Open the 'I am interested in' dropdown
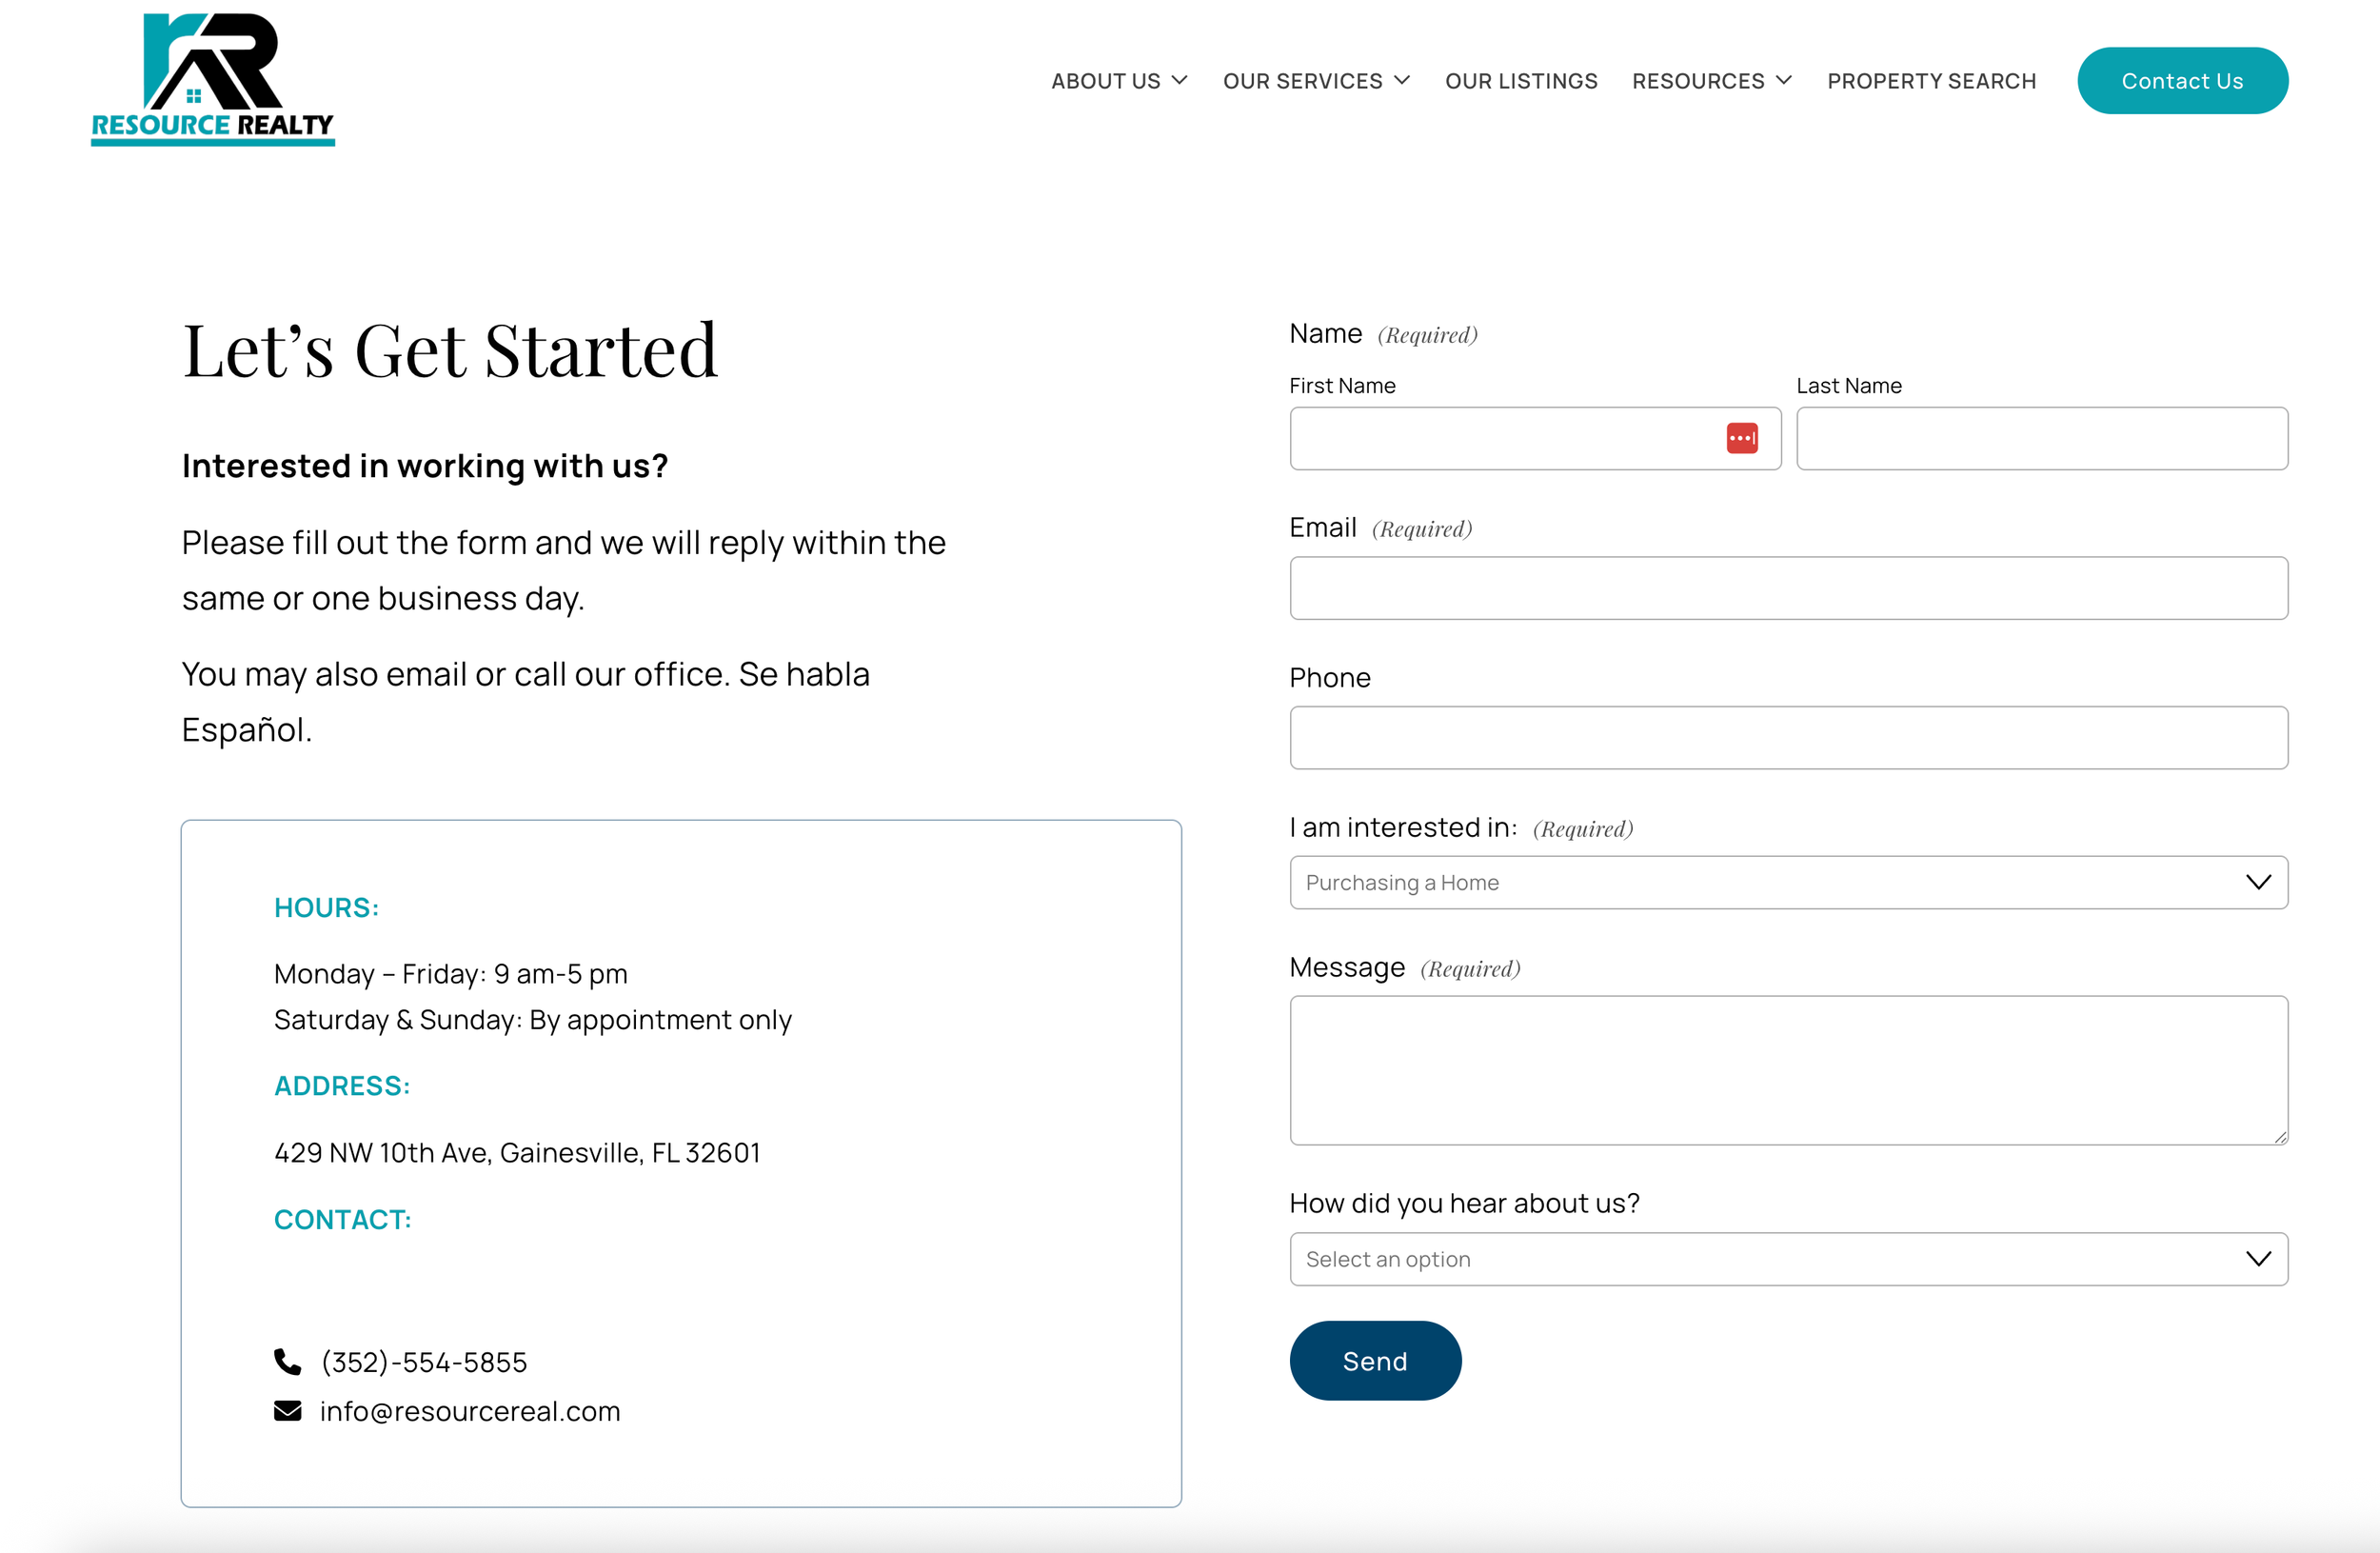Viewport: 2380px width, 1553px height. click(x=1788, y=882)
